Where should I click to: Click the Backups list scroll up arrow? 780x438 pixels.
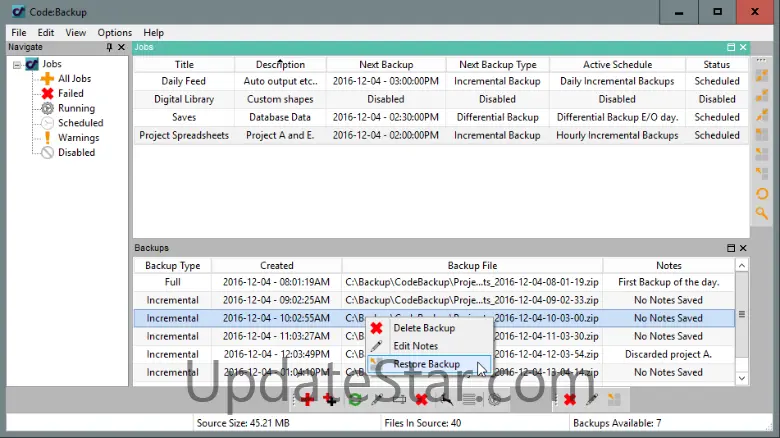click(x=742, y=266)
